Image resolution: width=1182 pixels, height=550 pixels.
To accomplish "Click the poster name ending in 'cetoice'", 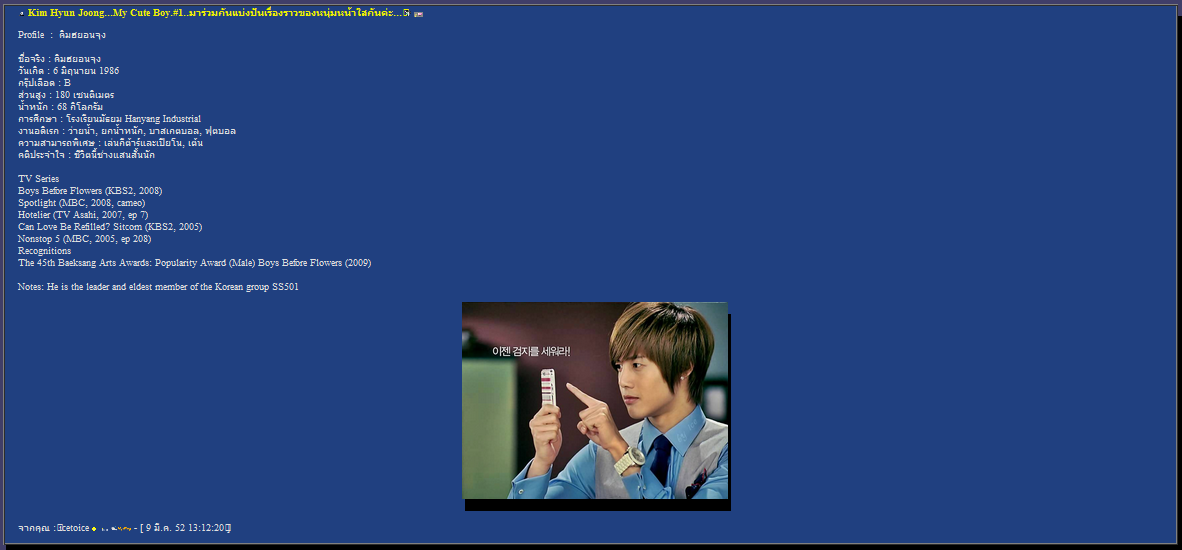I will [73, 527].
